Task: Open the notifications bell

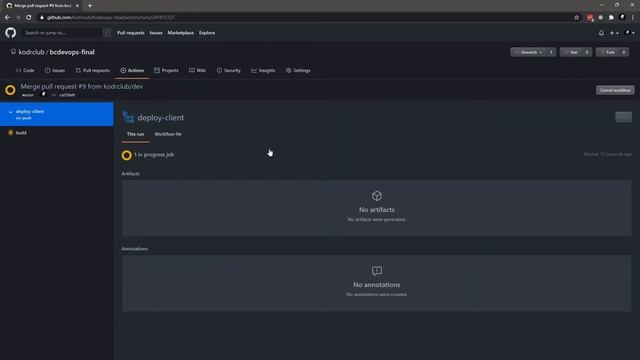Action: [x=601, y=33]
